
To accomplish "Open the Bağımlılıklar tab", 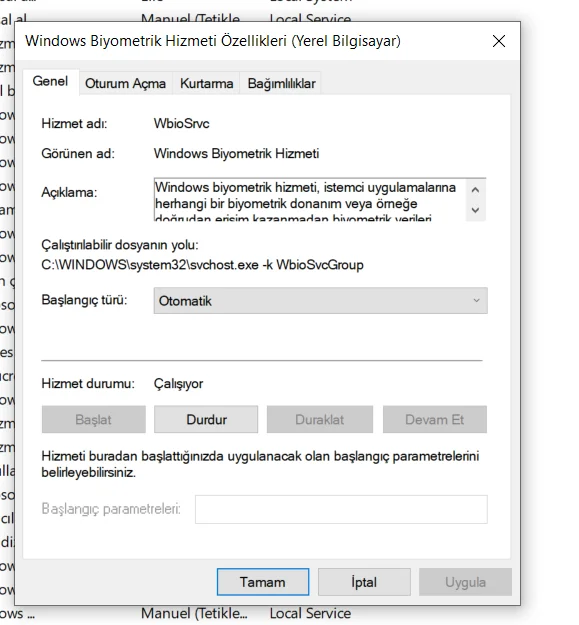I will (x=281, y=84).
